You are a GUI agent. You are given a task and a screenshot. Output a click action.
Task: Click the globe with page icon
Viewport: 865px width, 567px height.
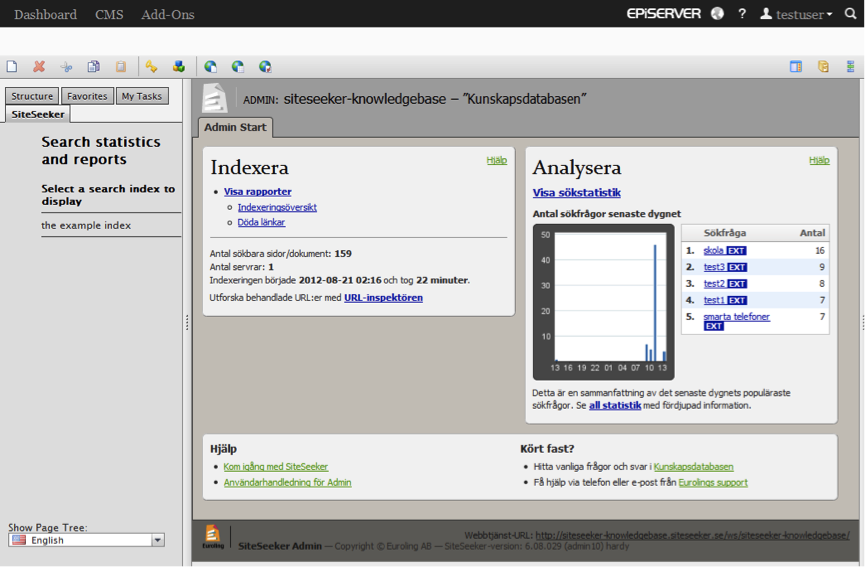pos(210,67)
